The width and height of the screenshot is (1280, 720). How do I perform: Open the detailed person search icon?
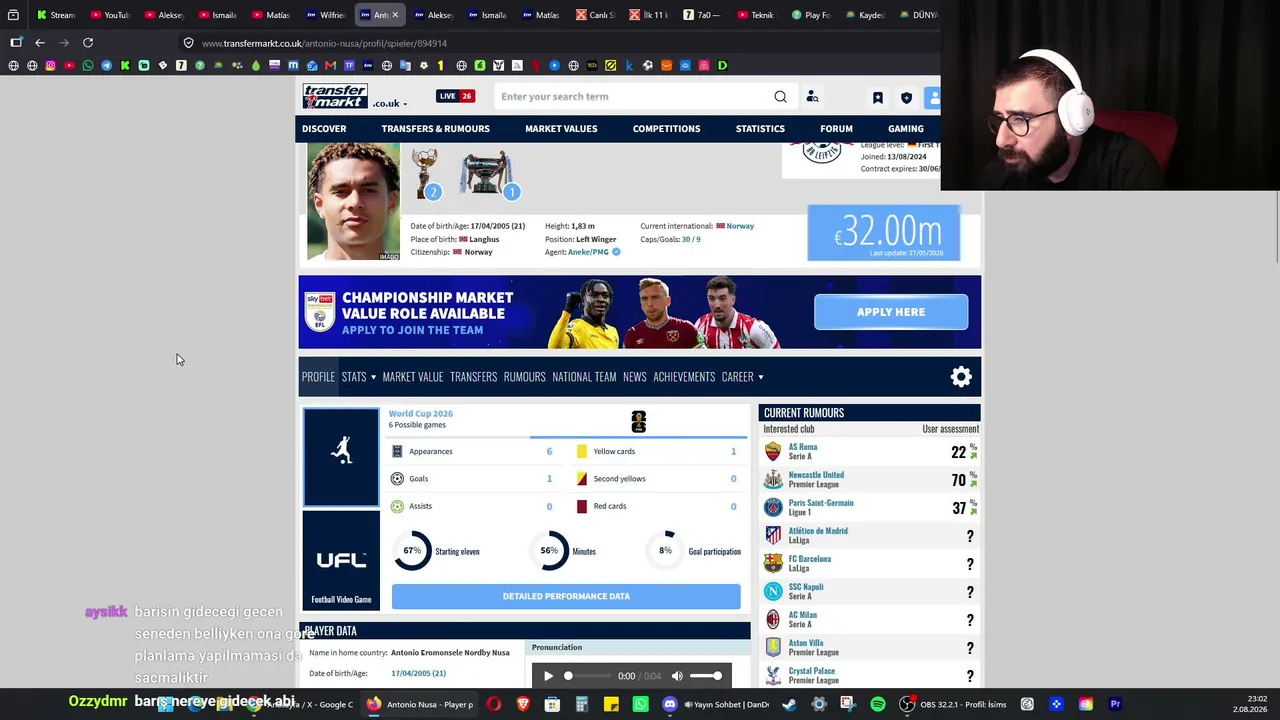pos(812,97)
